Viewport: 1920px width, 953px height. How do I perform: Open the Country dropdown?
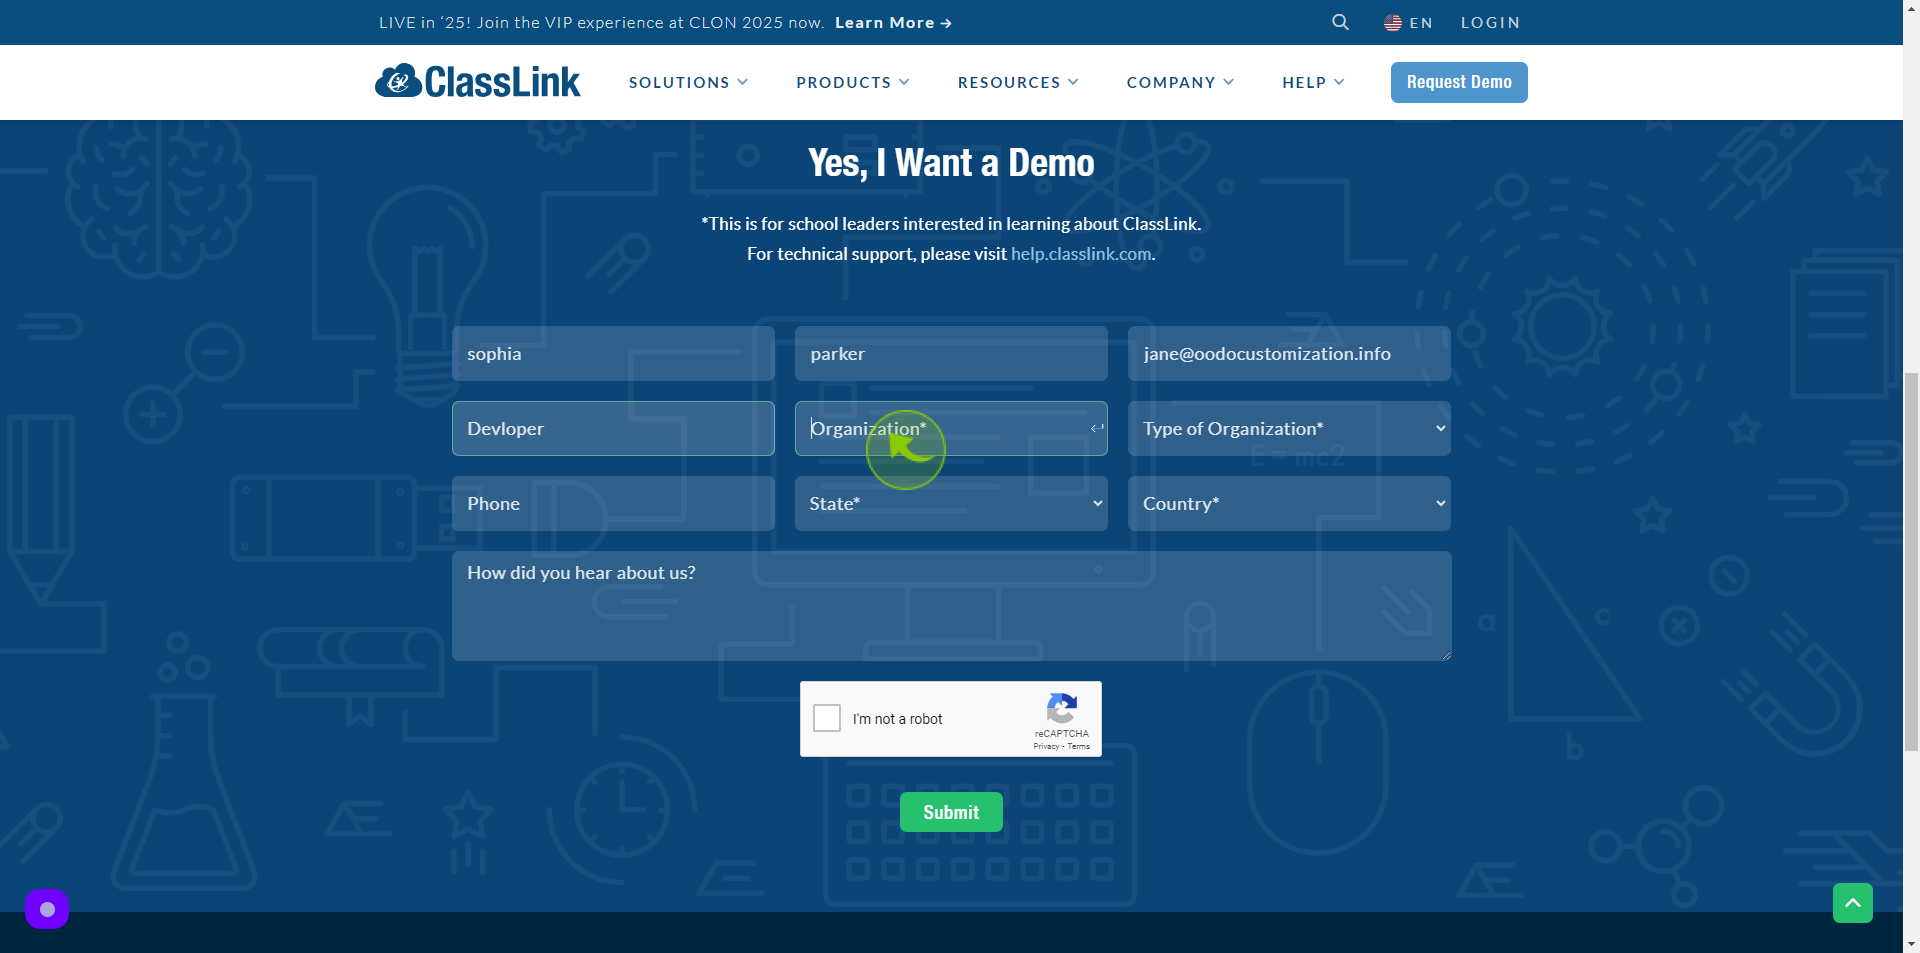click(1289, 503)
